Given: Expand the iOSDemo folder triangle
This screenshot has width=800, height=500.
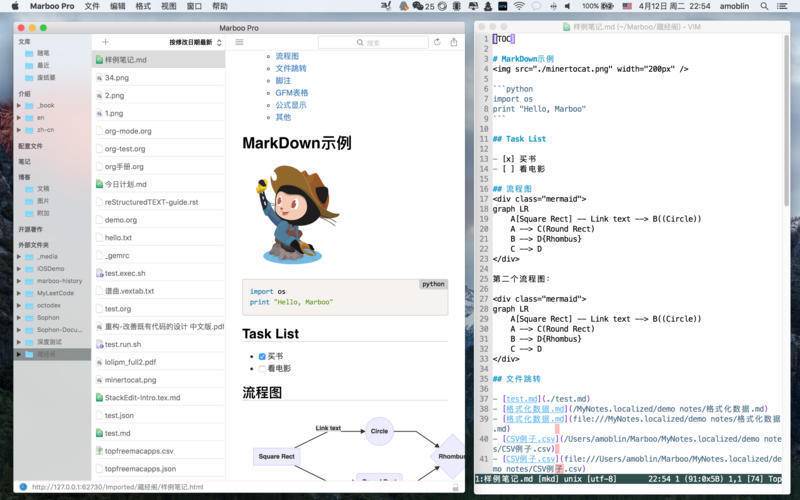Looking at the screenshot, I should [19, 268].
